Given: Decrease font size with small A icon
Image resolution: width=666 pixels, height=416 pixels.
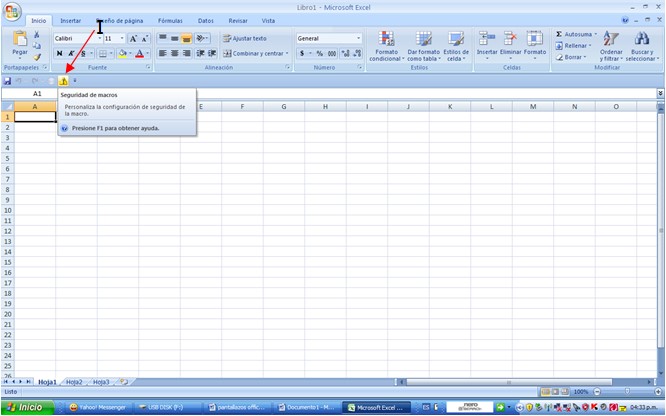Looking at the screenshot, I should [144, 39].
